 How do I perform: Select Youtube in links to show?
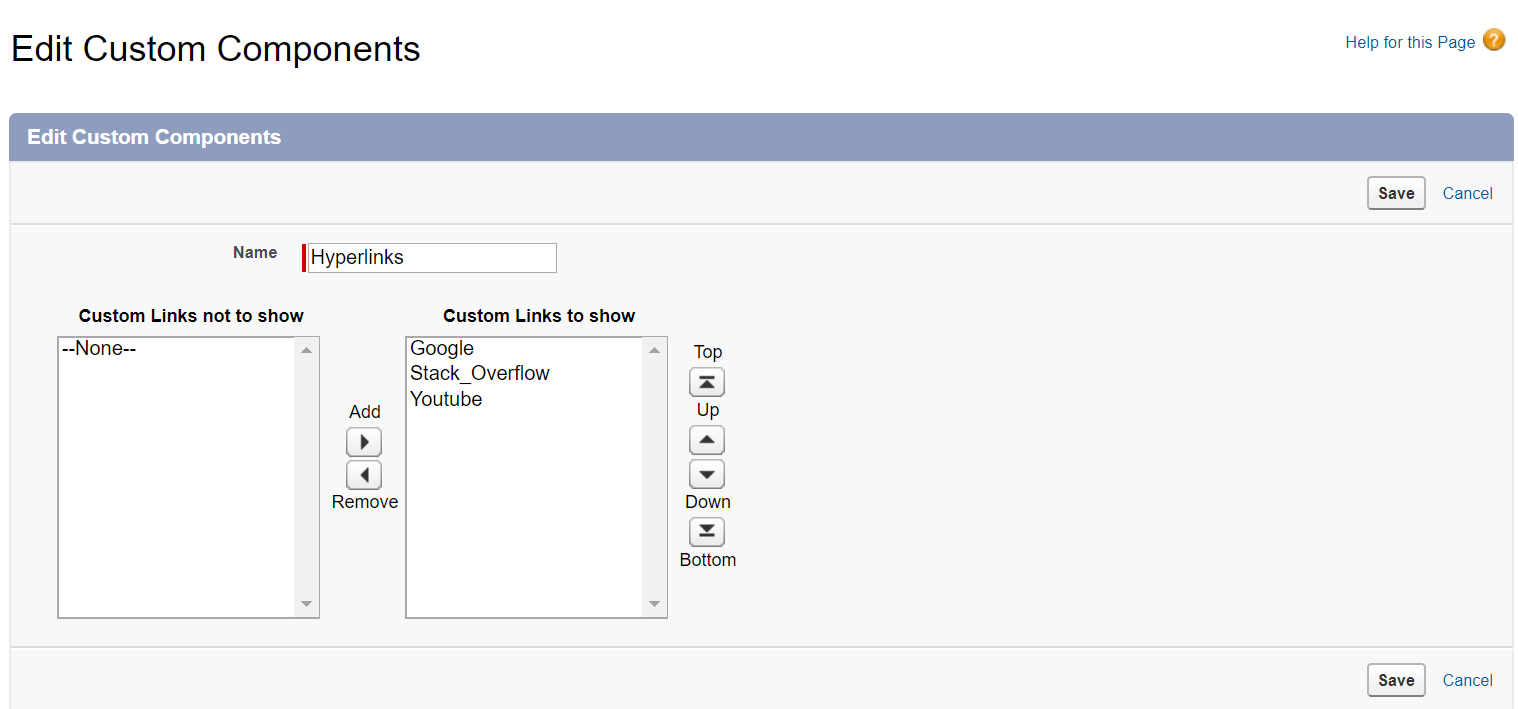(x=446, y=399)
